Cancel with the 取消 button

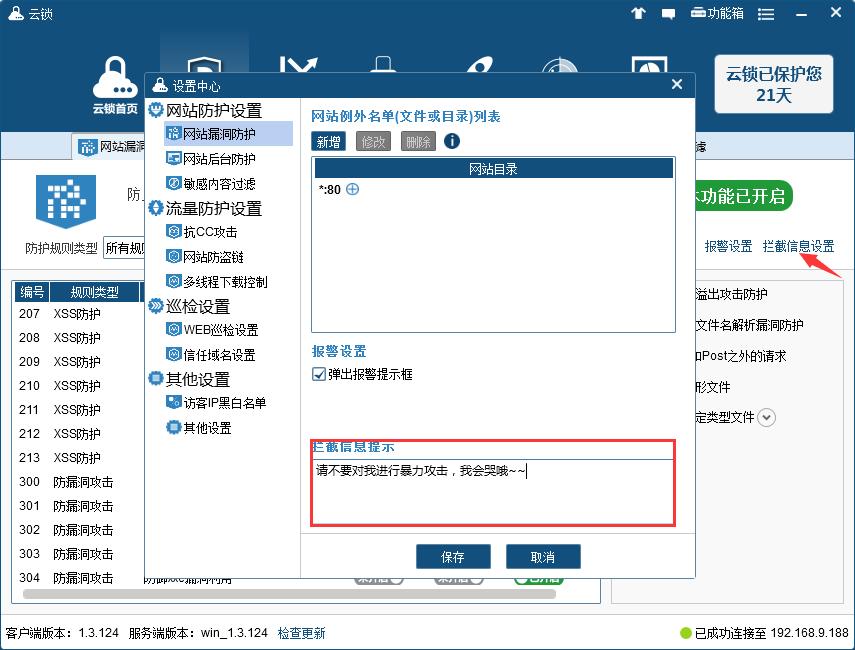click(x=543, y=557)
